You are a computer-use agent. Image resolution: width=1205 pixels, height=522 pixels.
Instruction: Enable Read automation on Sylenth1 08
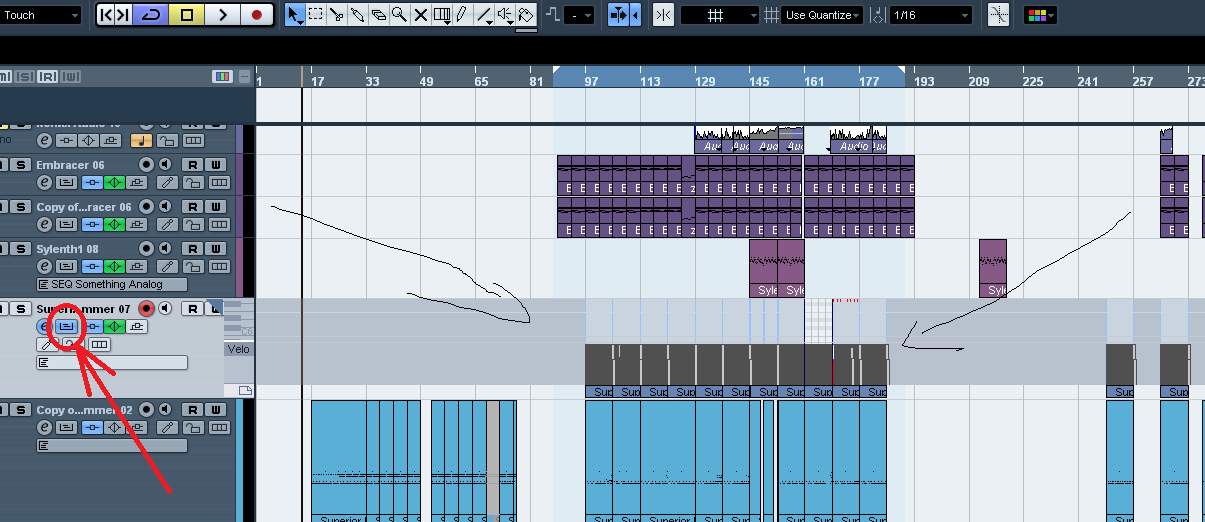(x=193, y=249)
